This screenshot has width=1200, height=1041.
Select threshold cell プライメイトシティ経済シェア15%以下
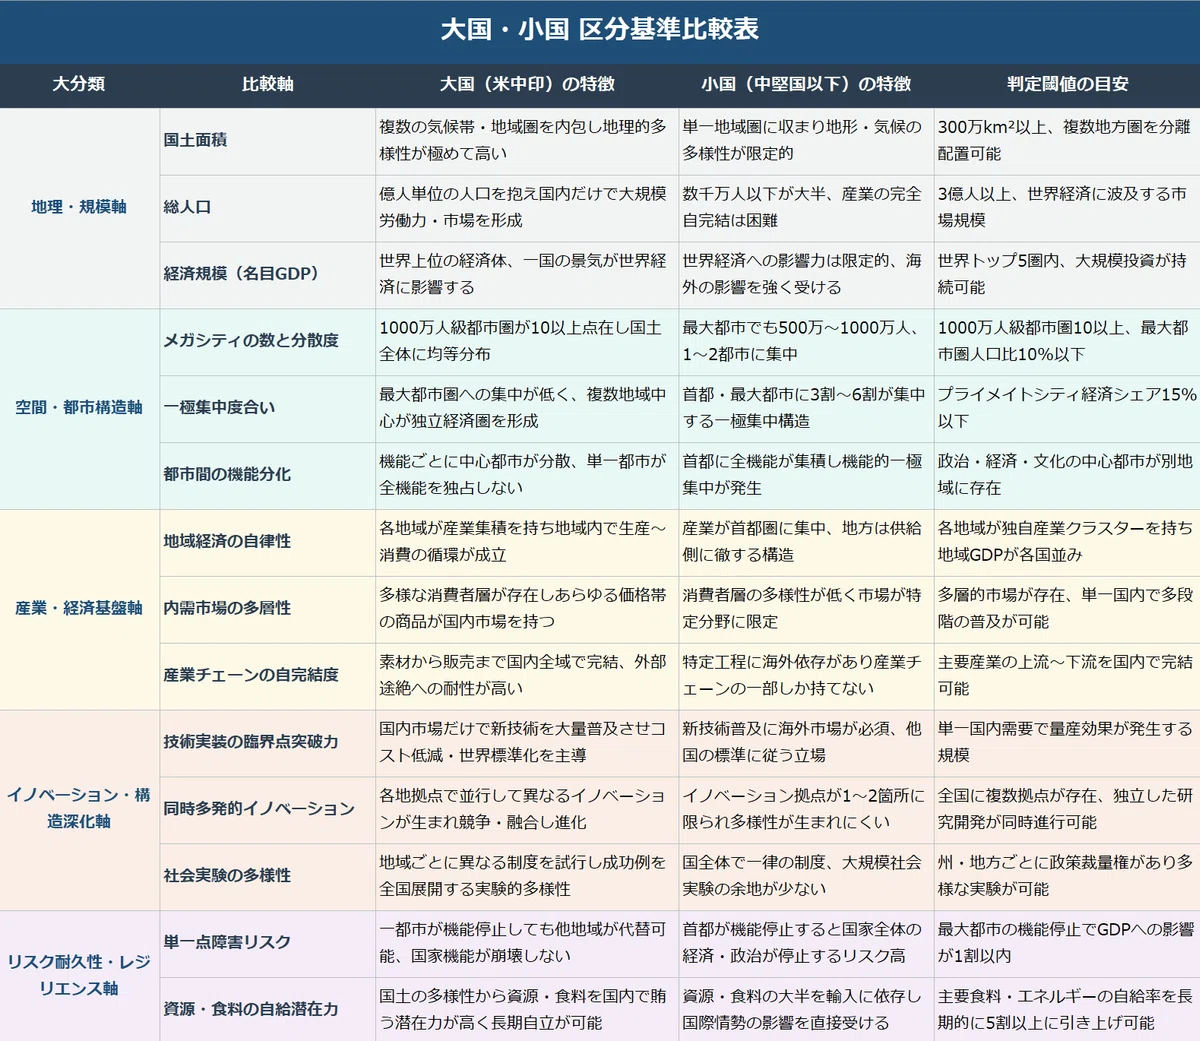coord(1067,409)
